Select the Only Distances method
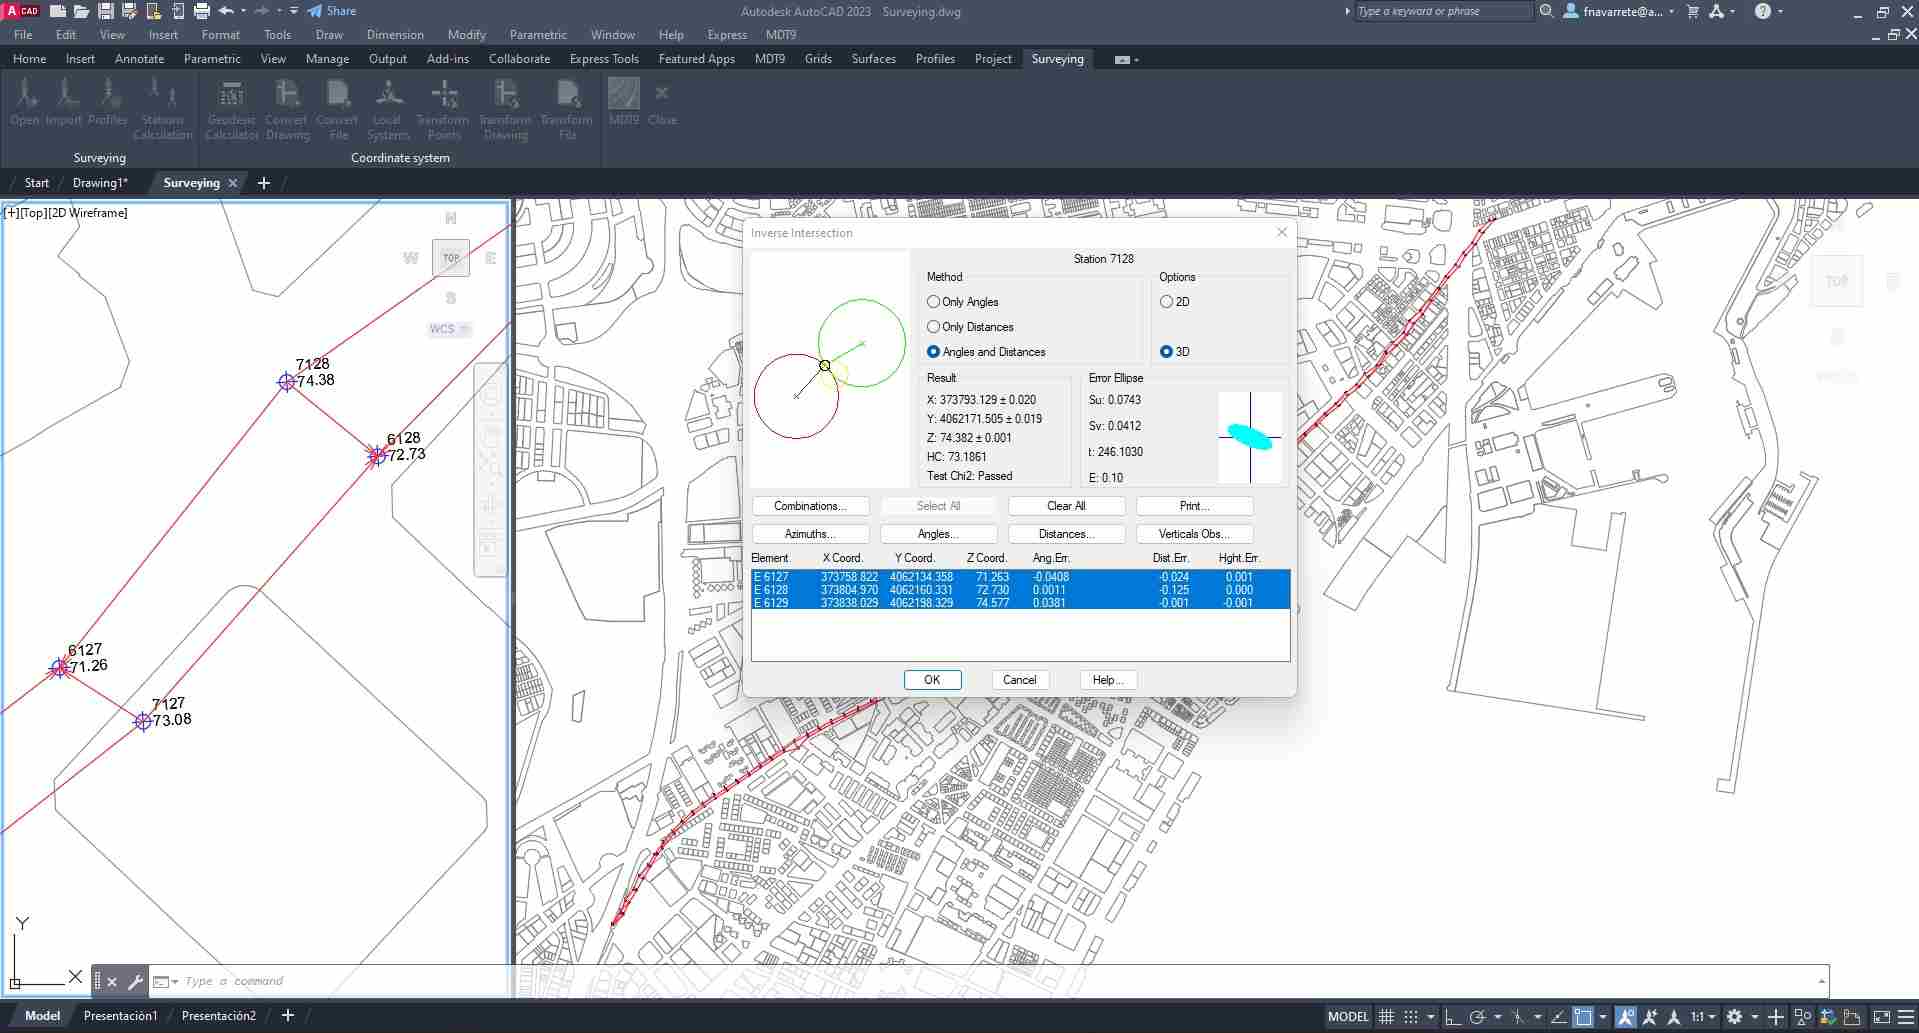The height and width of the screenshot is (1033, 1919). point(933,327)
